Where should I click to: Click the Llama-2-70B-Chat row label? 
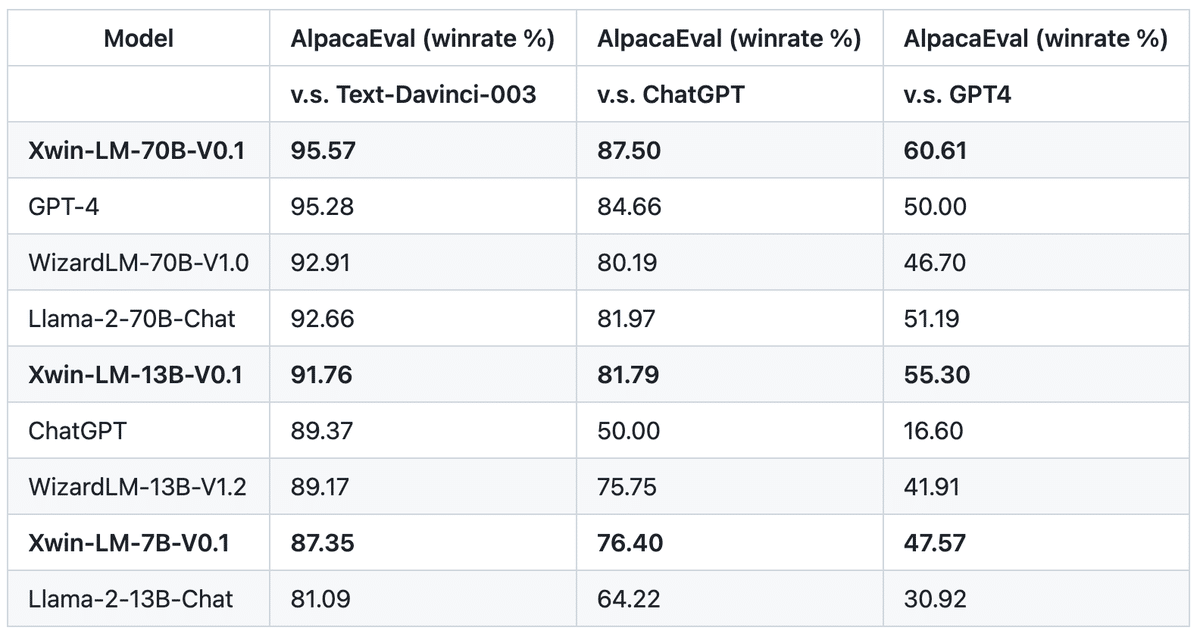point(132,319)
